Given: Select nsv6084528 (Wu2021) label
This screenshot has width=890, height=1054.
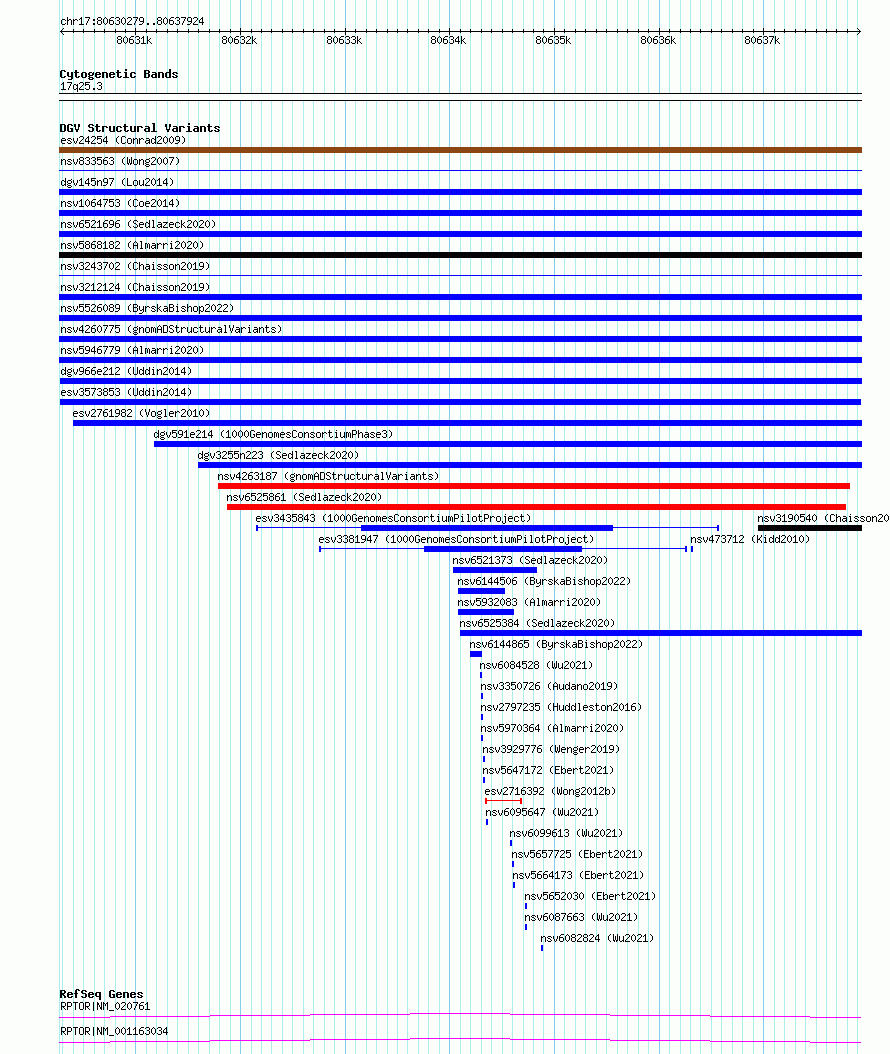Looking at the screenshot, I should click(x=536, y=665).
